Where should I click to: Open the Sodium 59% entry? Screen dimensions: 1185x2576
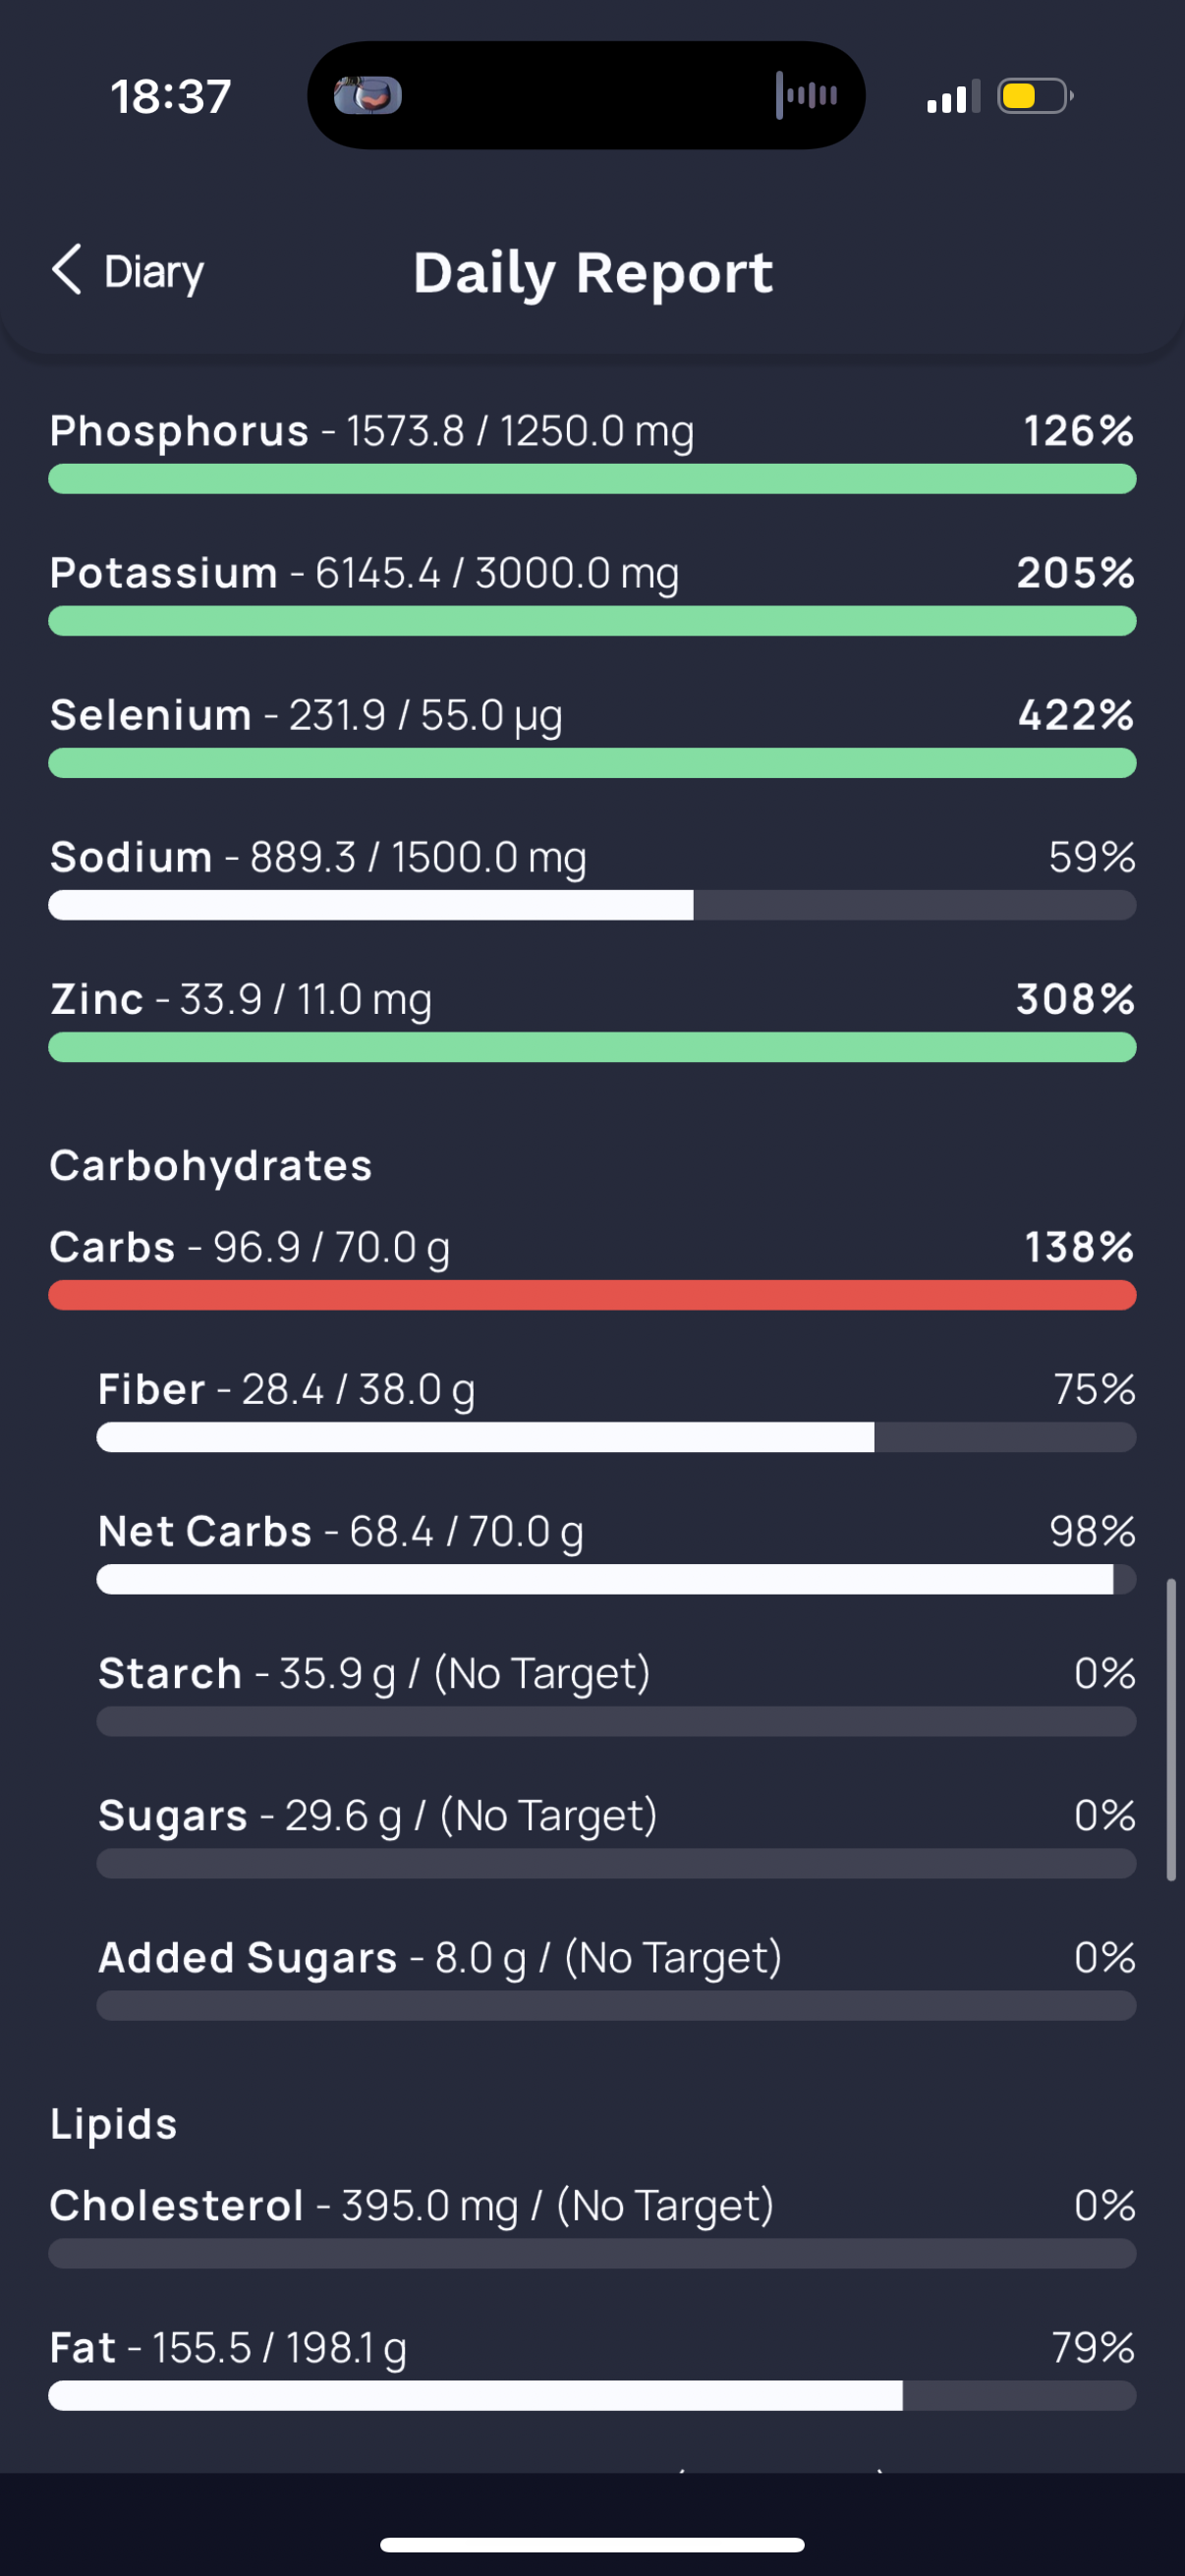pyautogui.click(x=592, y=877)
